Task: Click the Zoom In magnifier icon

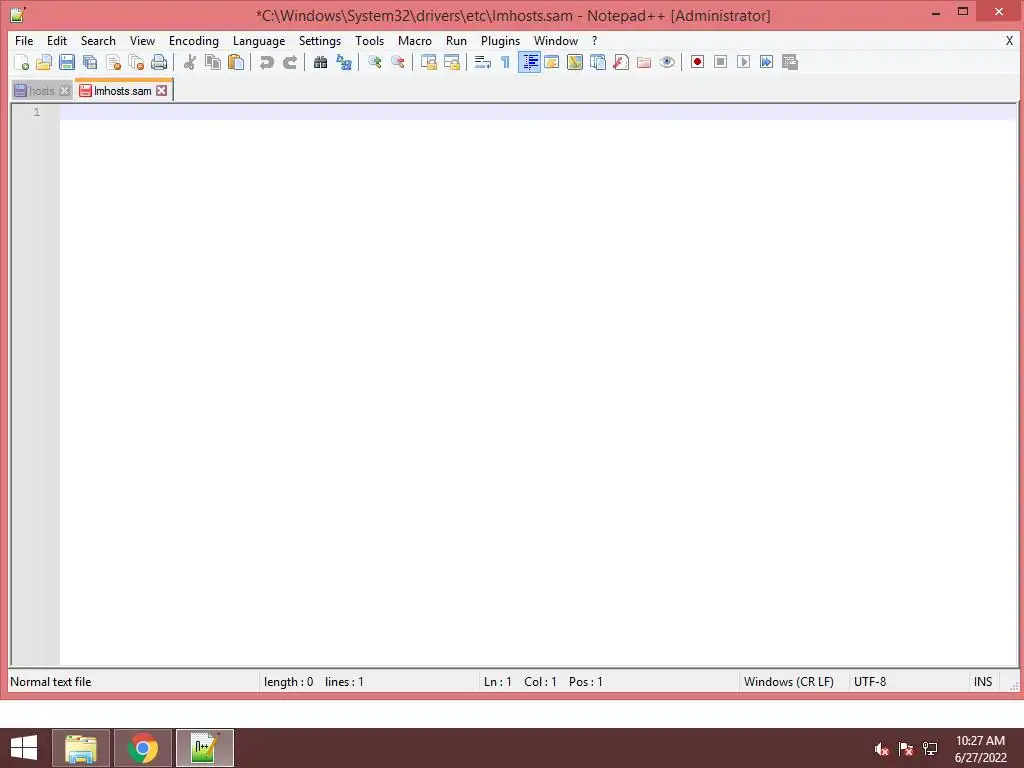Action: 374,62
